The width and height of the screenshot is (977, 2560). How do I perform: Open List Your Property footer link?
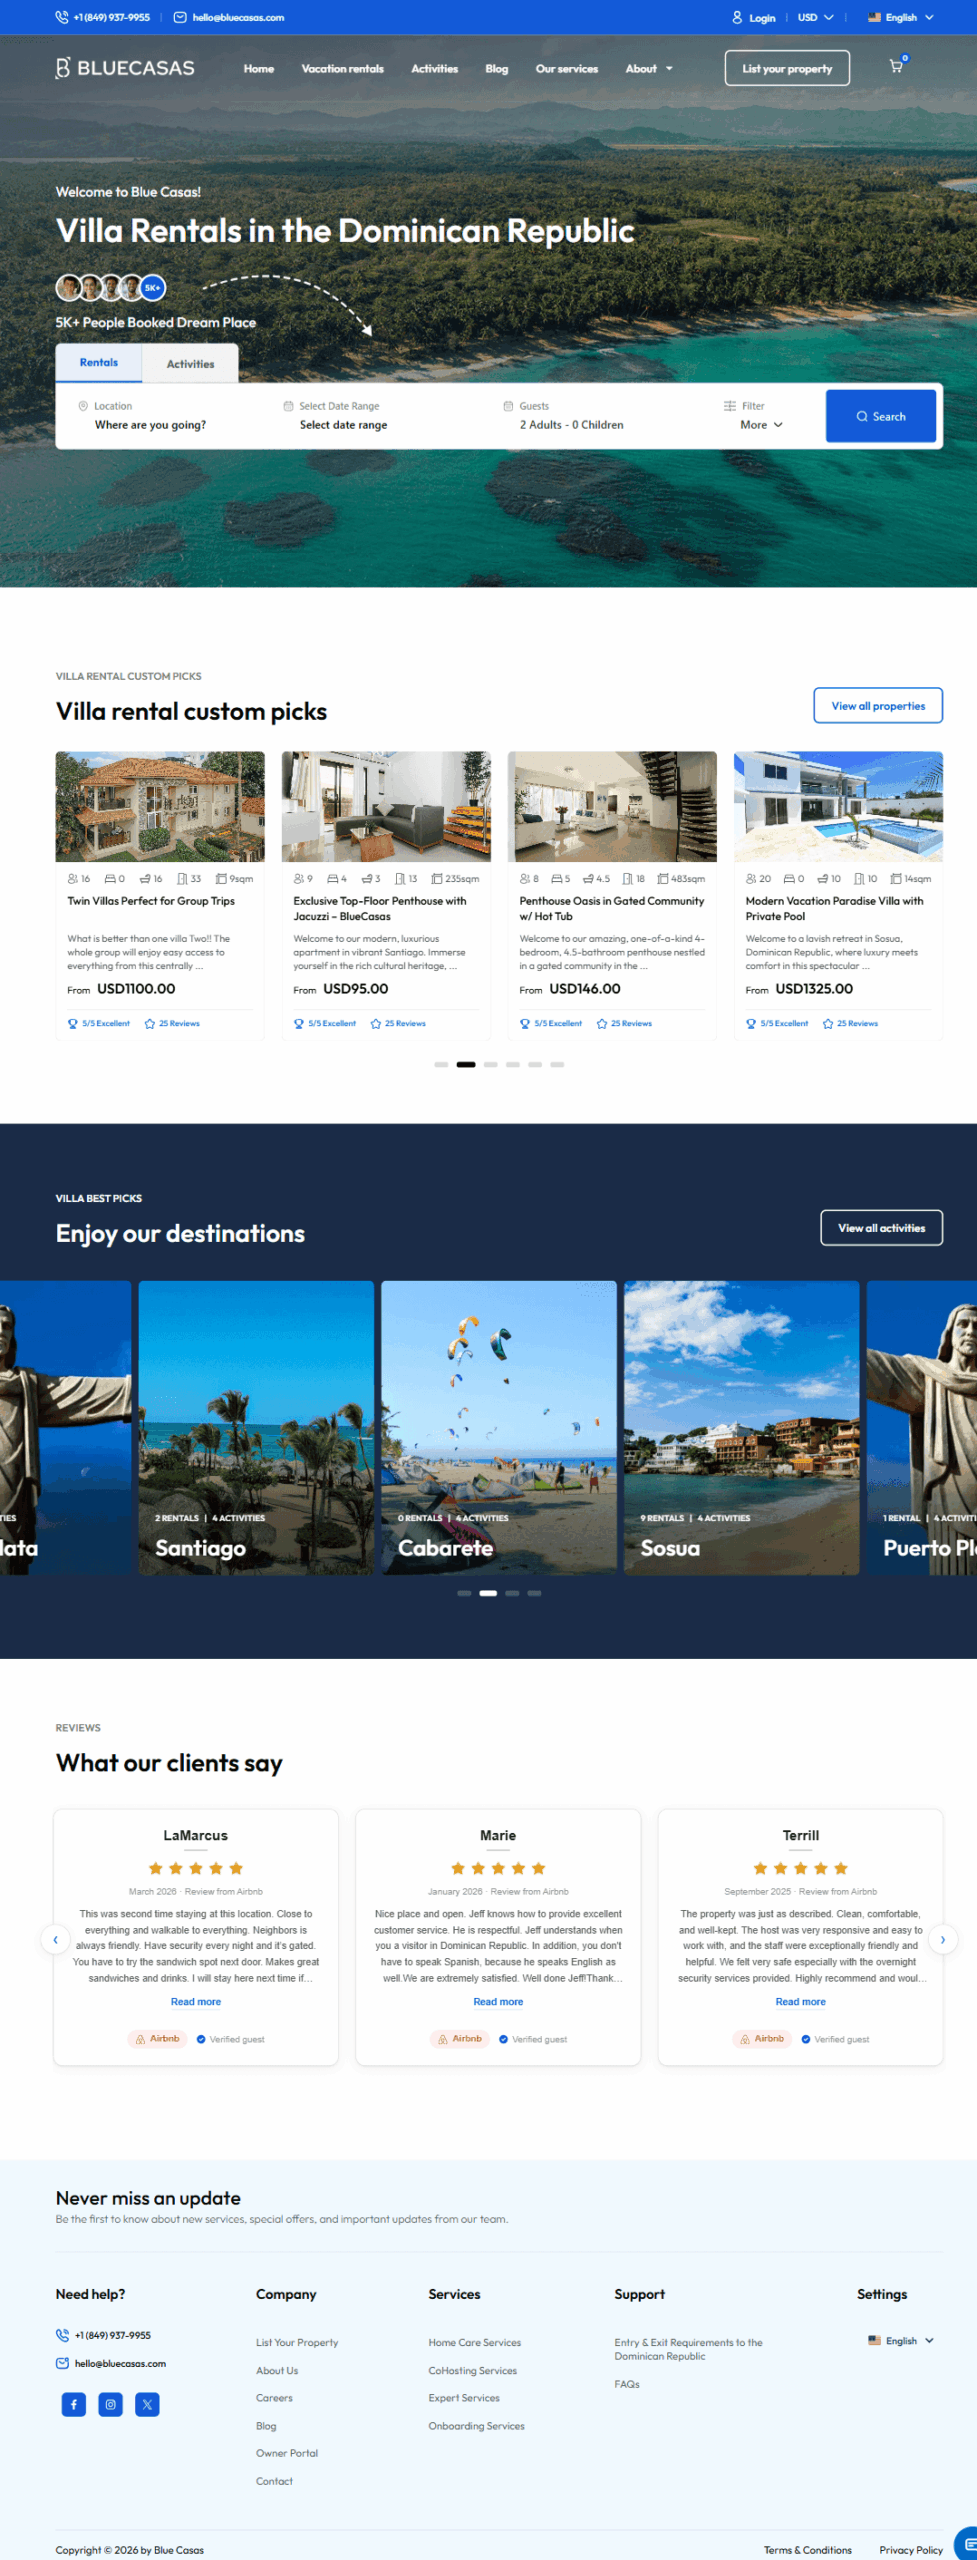coord(297,2342)
